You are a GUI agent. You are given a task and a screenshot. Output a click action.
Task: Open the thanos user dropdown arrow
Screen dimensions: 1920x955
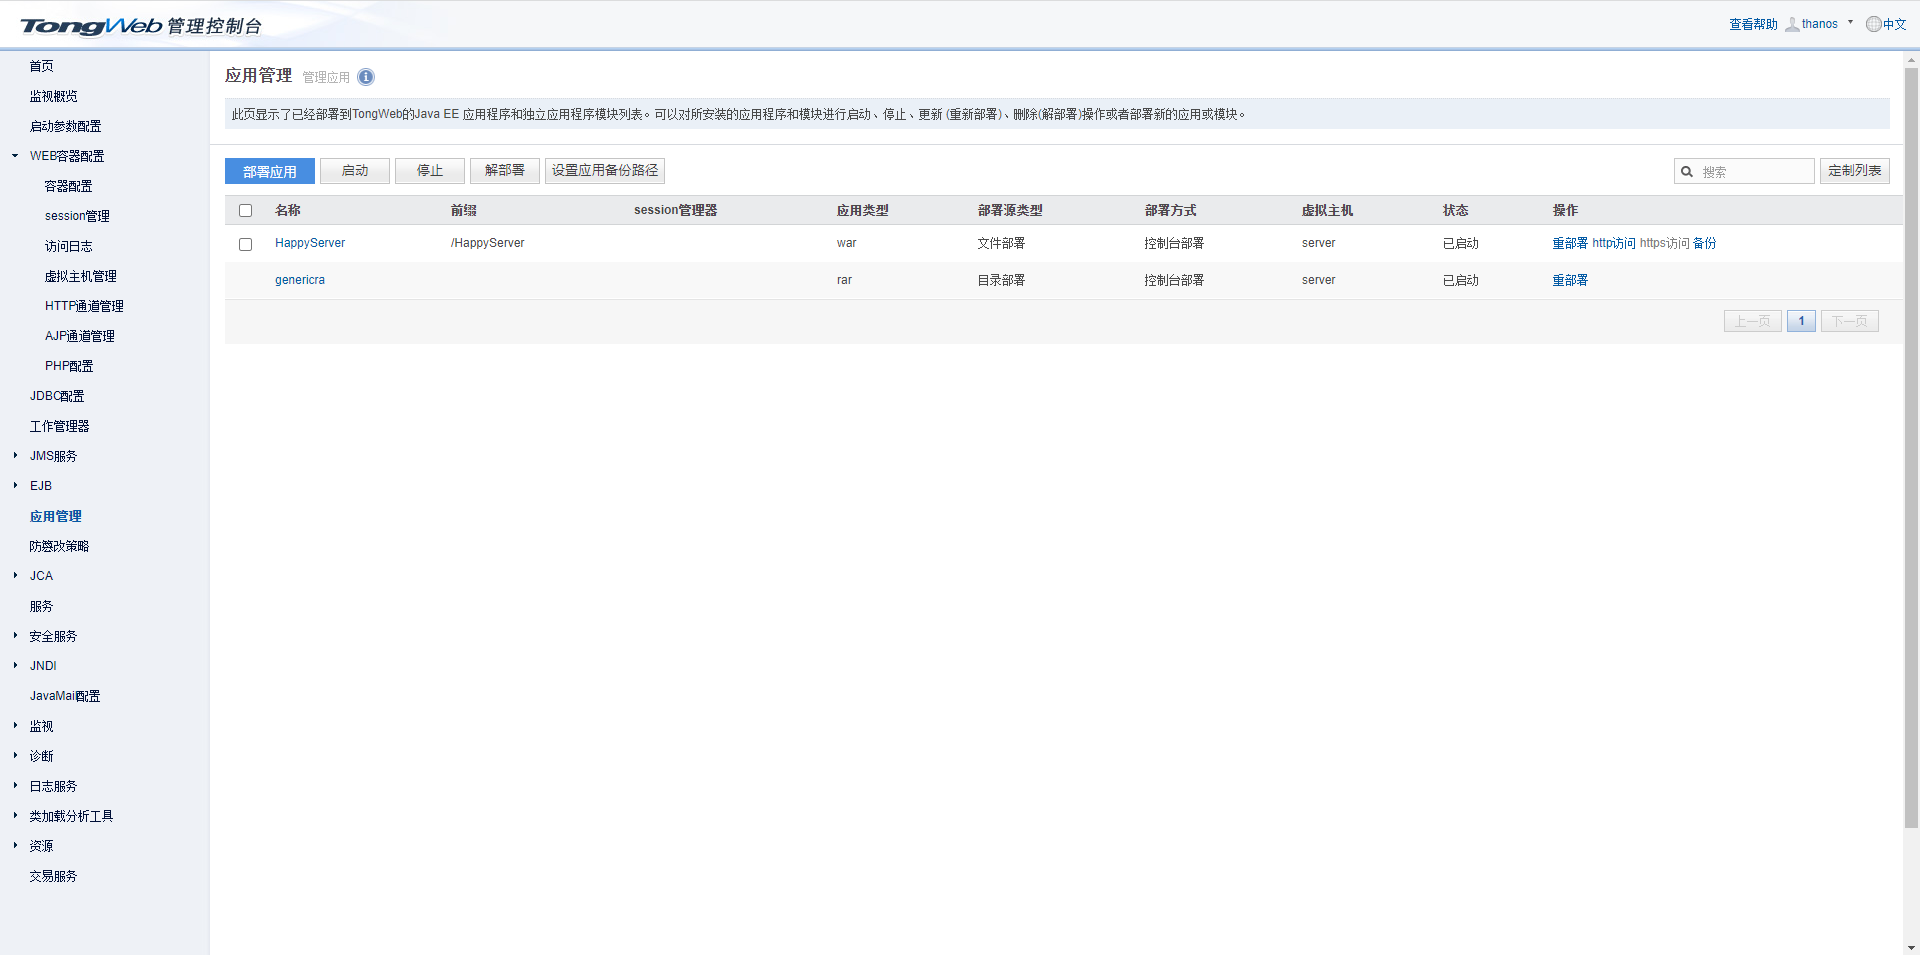tap(1850, 23)
